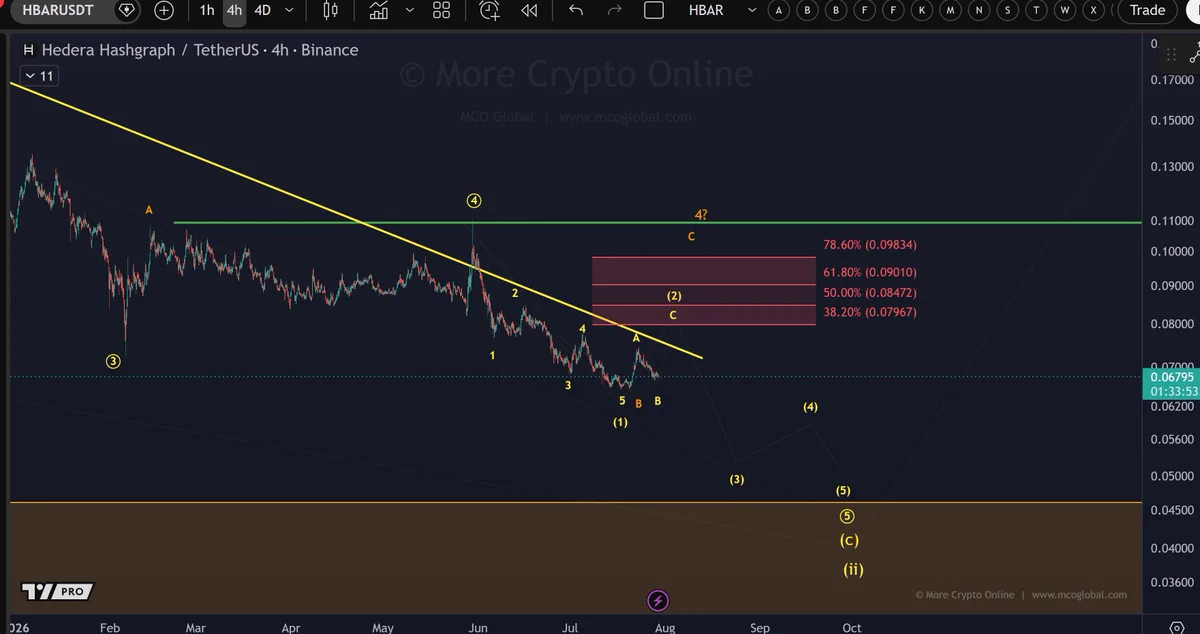Select the circled N shortcut

[x=980, y=10]
